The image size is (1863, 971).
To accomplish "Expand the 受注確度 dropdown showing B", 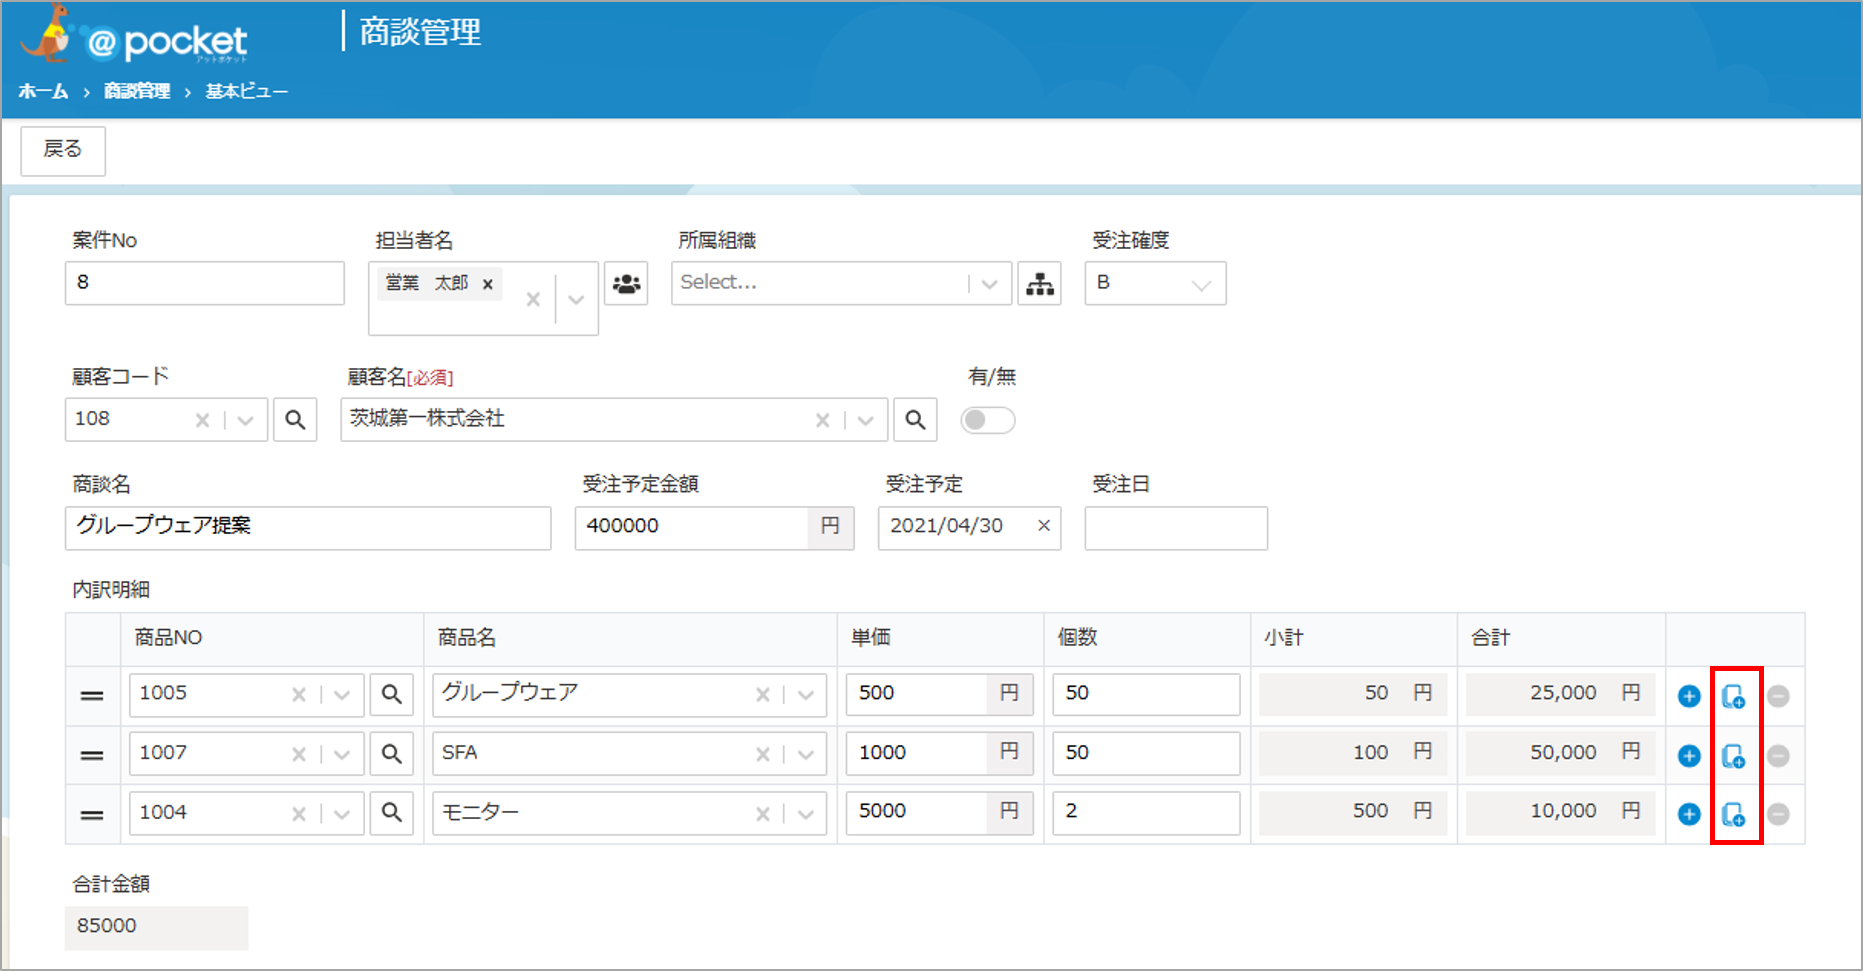I will pos(1201,284).
